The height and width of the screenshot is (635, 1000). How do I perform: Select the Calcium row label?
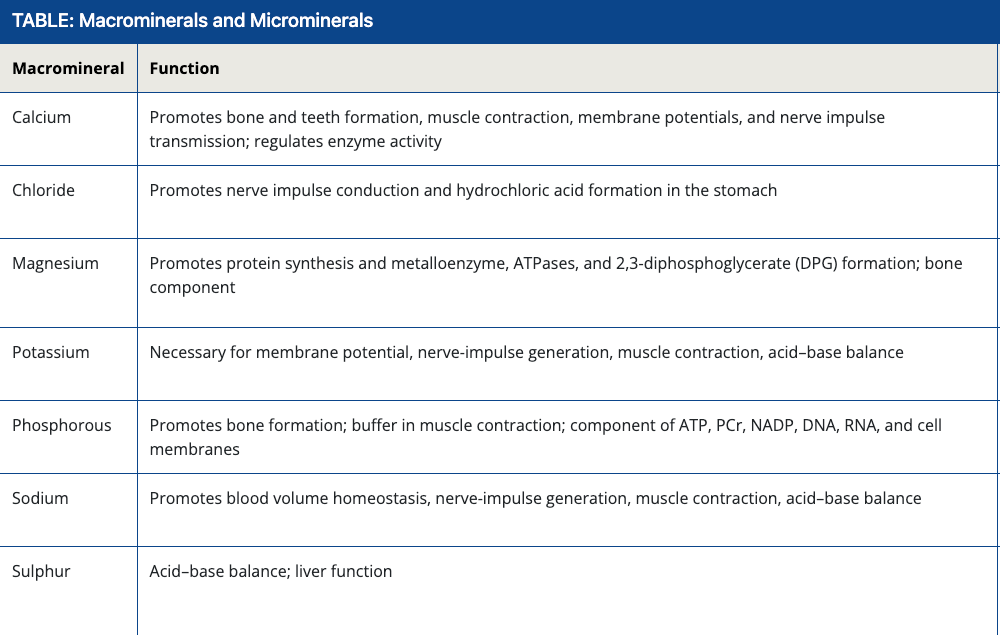click(42, 117)
